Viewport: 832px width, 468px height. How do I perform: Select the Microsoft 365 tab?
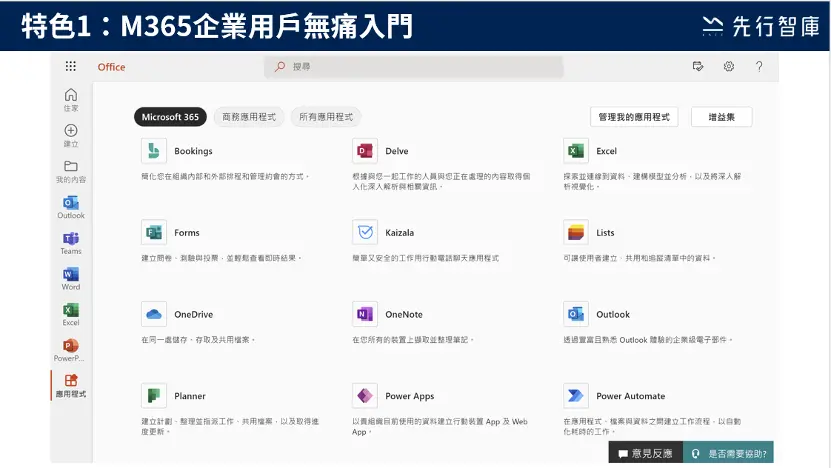coord(170,117)
